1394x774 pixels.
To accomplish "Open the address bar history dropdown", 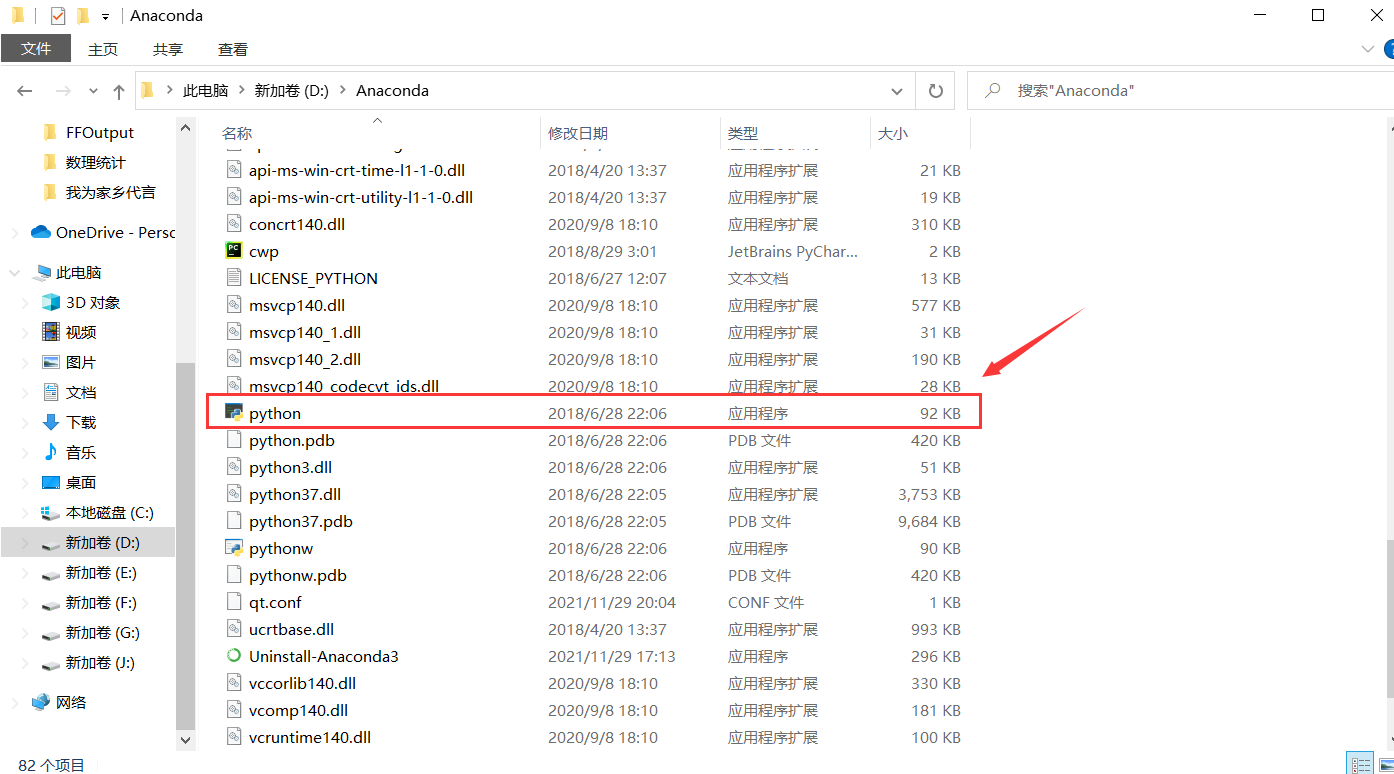I will (897, 90).
